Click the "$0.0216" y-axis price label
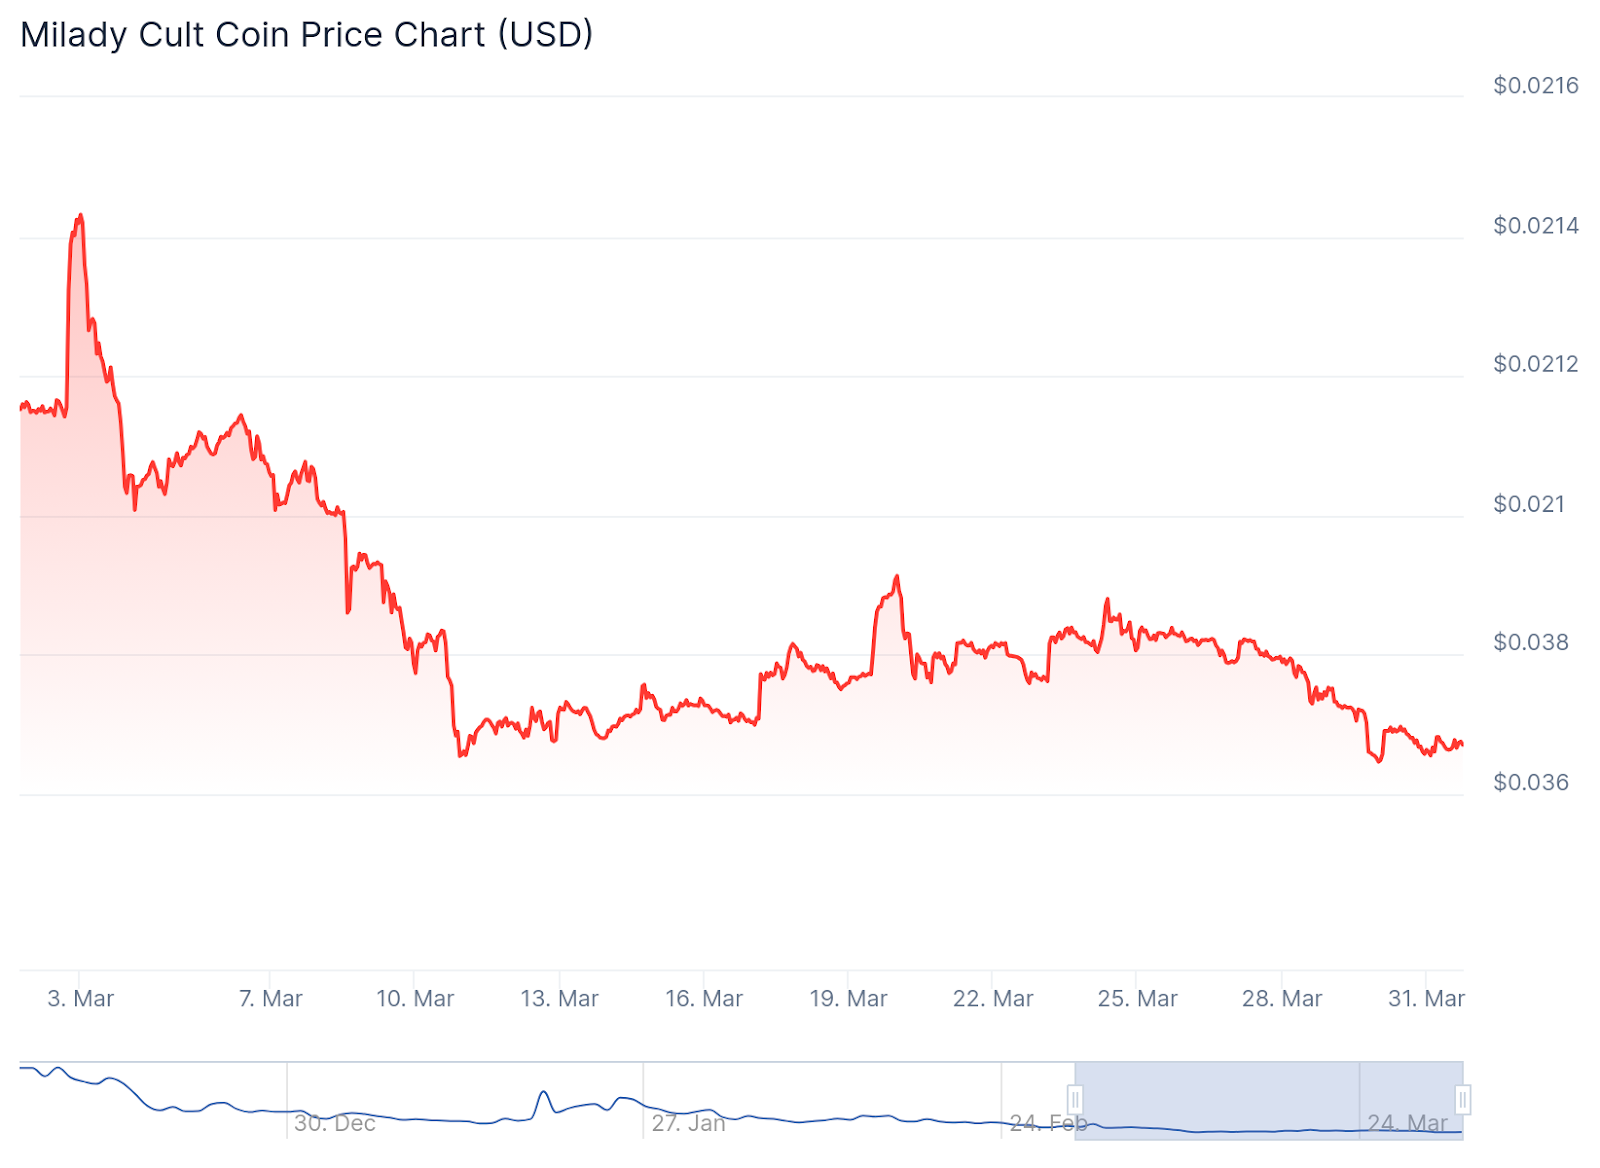Image resolution: width=1600 pixels, height=1168 pixels. pos(1535,86)
